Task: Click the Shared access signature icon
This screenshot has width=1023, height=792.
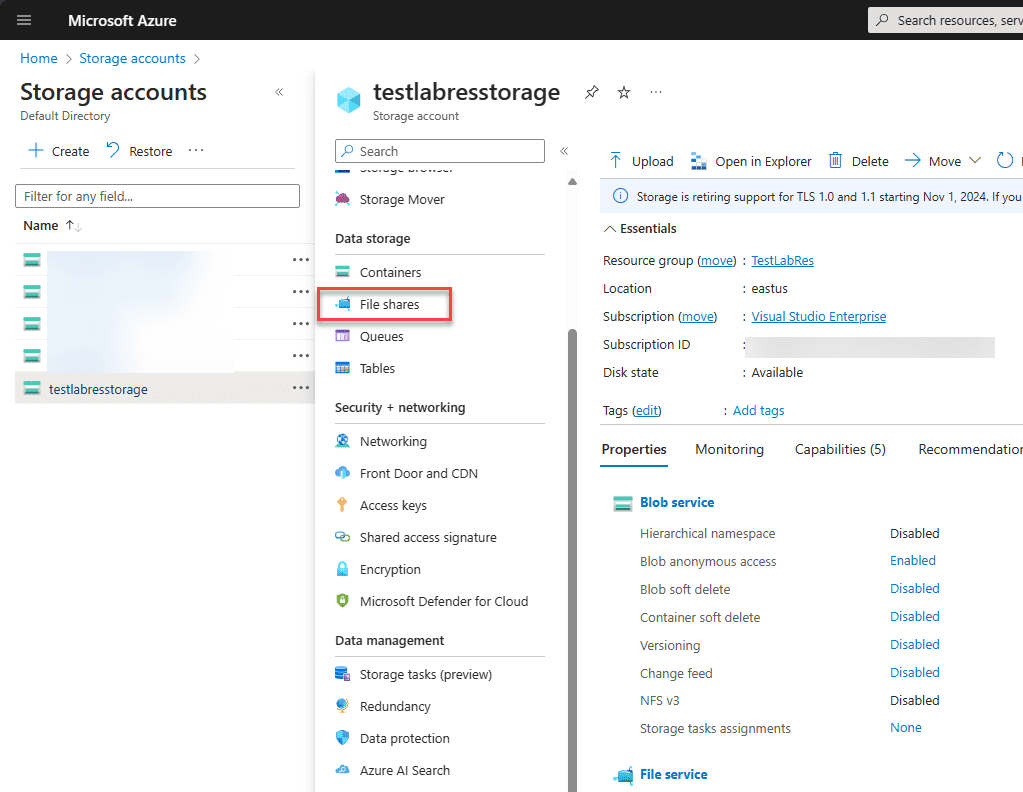Action: pyautogui.click(x=343, y=537)
